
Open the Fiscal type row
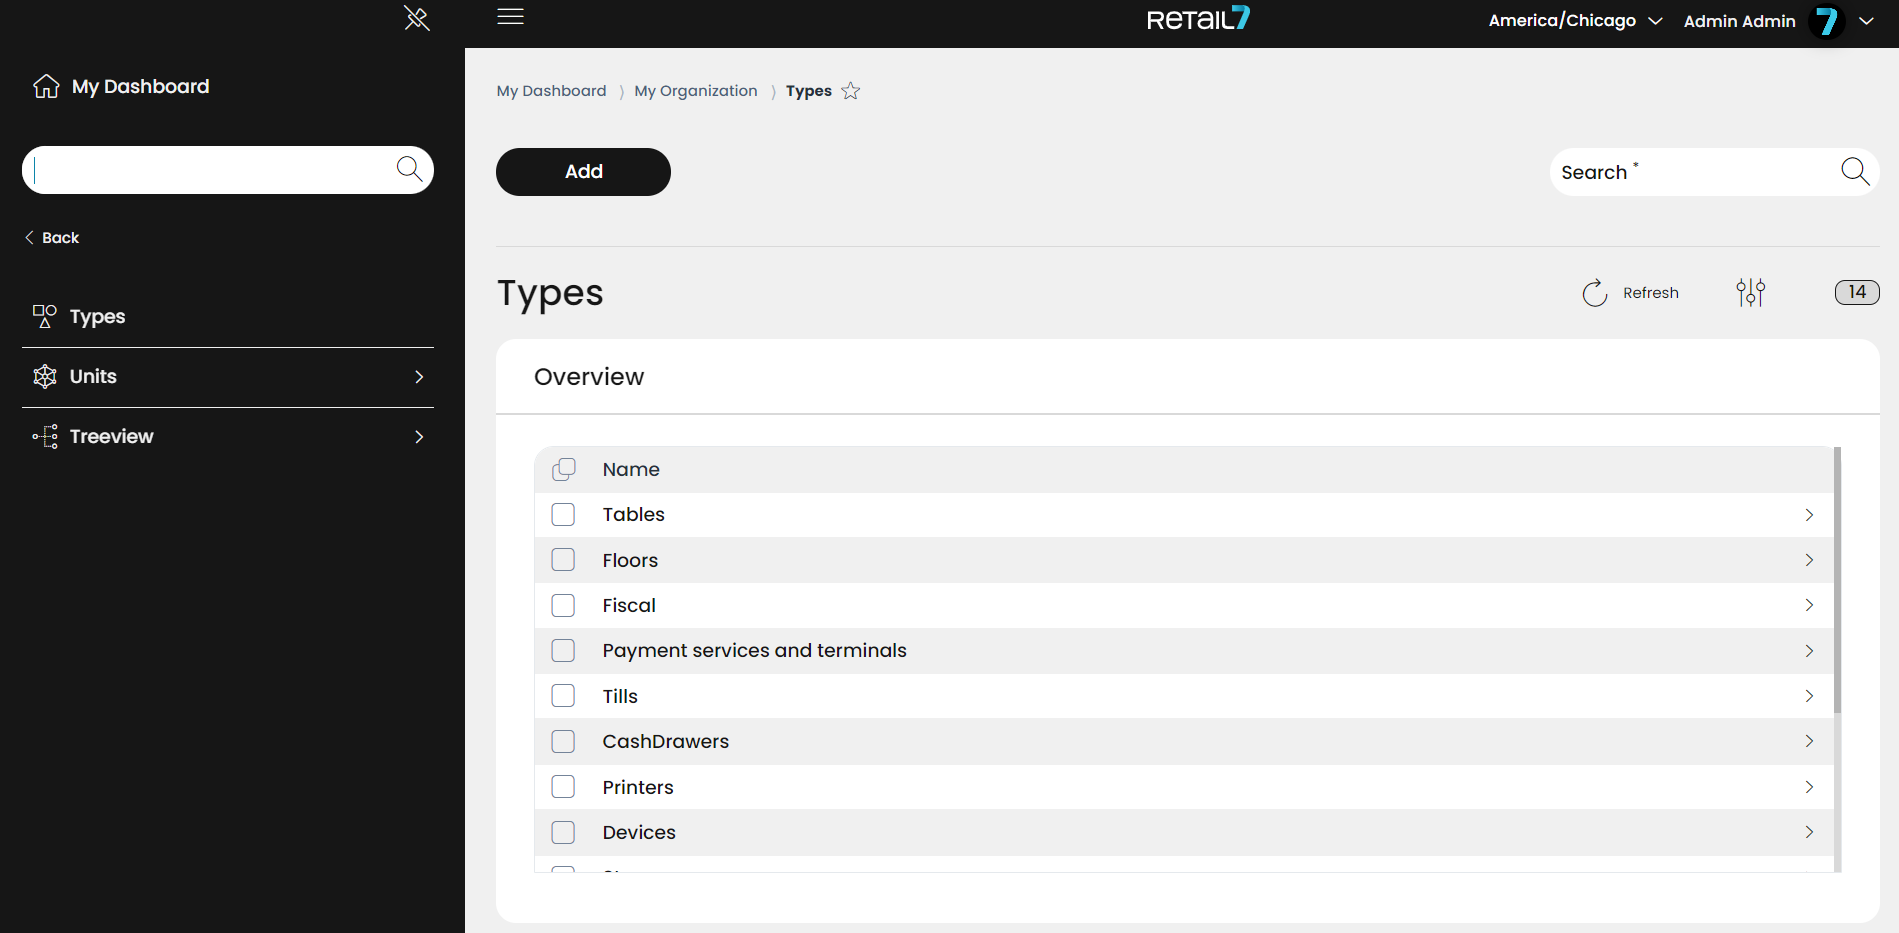pyautogui.click(x=1185, y=605)
